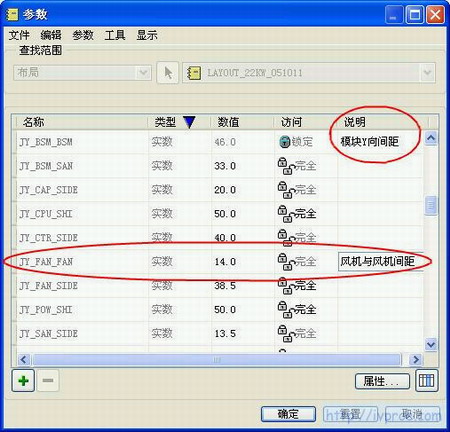Click the 属性... button
This screenshot has height=432, width=450.
382,381
